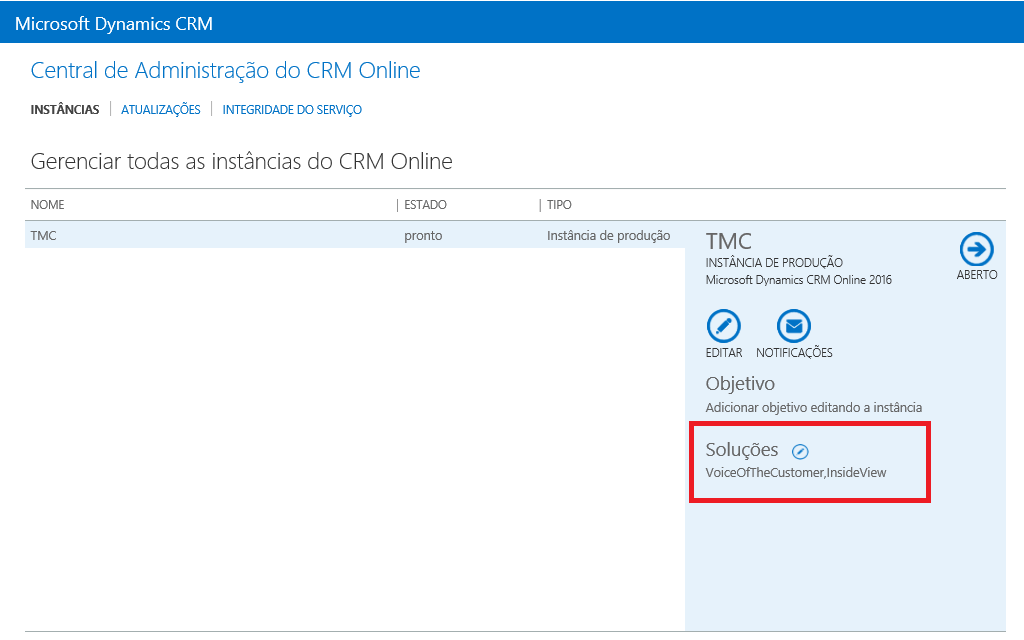Click the 'pronto' status cell
Screen dimensions: 1024x640
pos(423,236)
